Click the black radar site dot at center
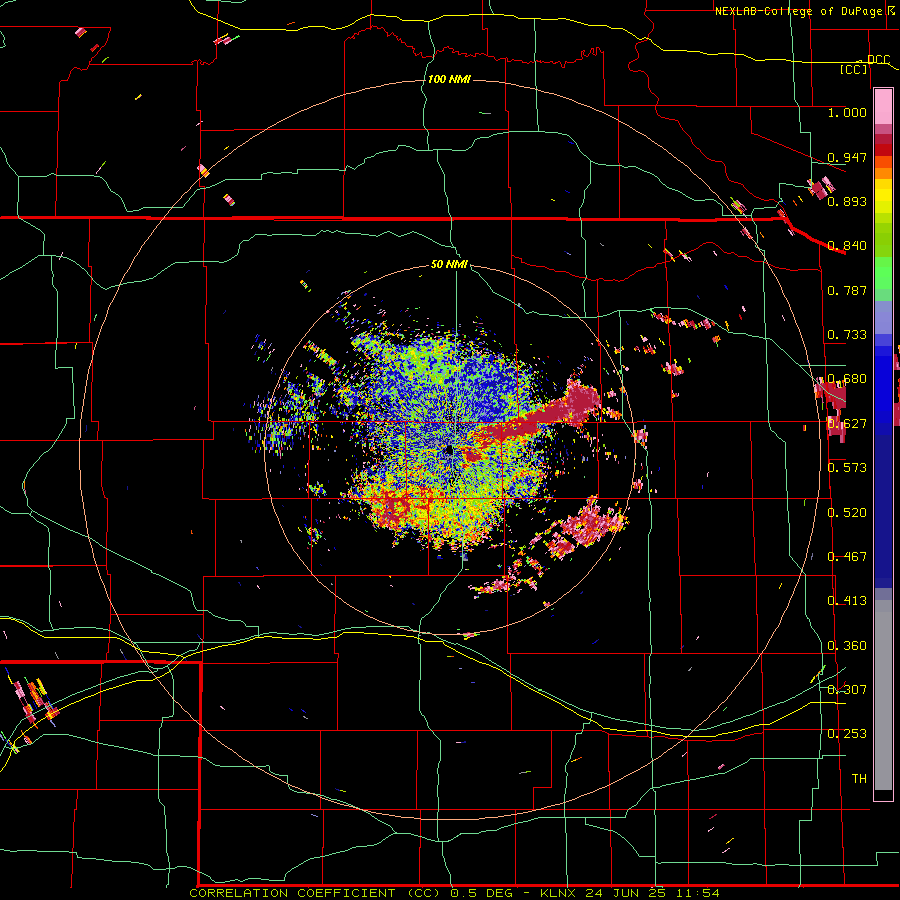The height and width of the screenshot is (900, 900). [x=449, y=449]
